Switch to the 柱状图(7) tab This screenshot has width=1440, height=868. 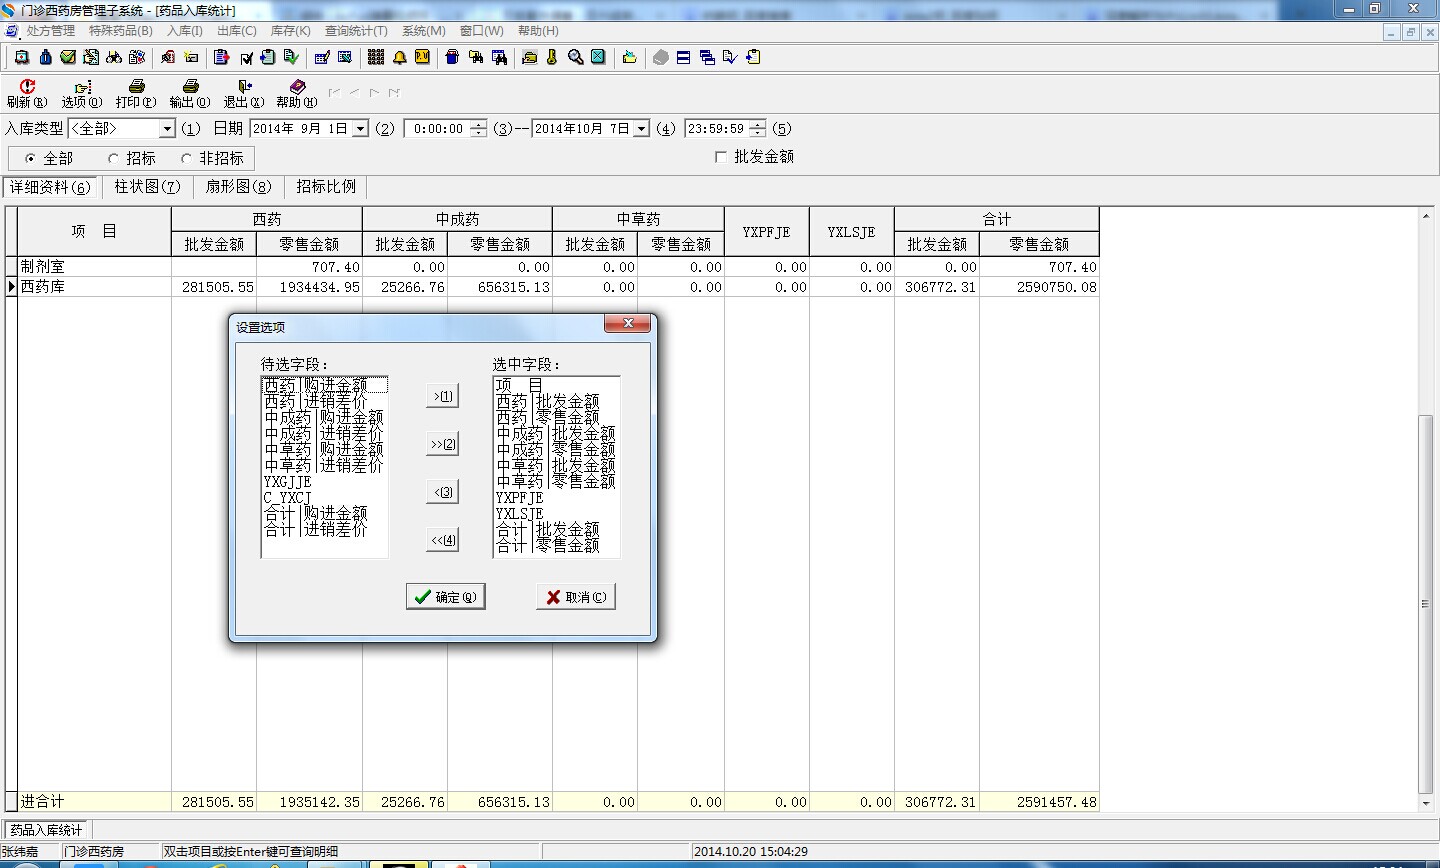147,187
